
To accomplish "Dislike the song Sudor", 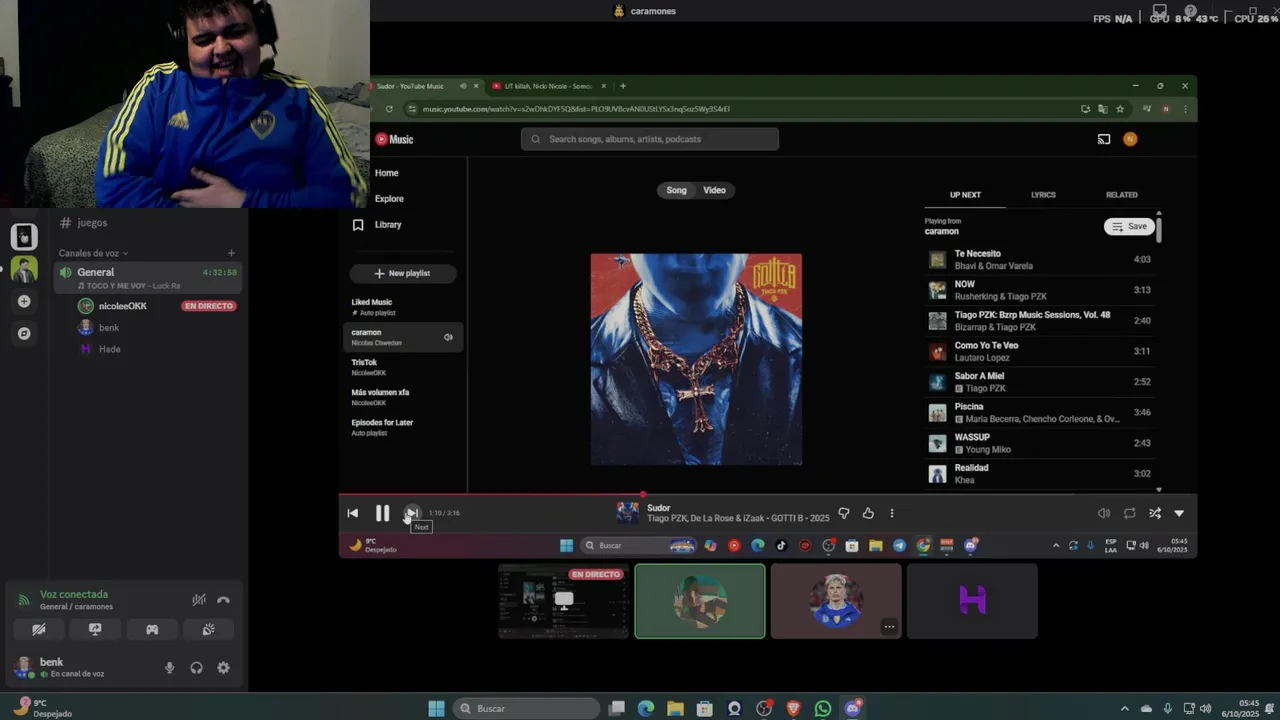I will pyautogui.click(x=843, y=513).
